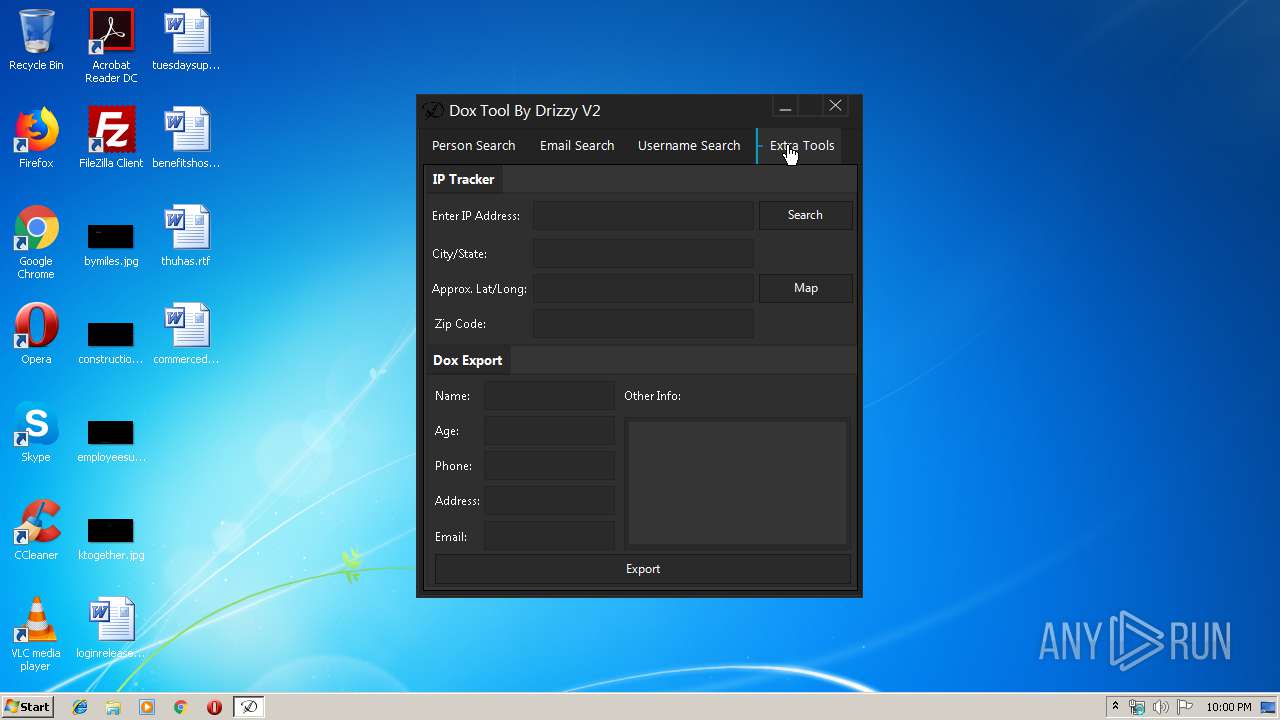Click the Dox Export section header
1280x720 pixels.
[x=467, y=360]
